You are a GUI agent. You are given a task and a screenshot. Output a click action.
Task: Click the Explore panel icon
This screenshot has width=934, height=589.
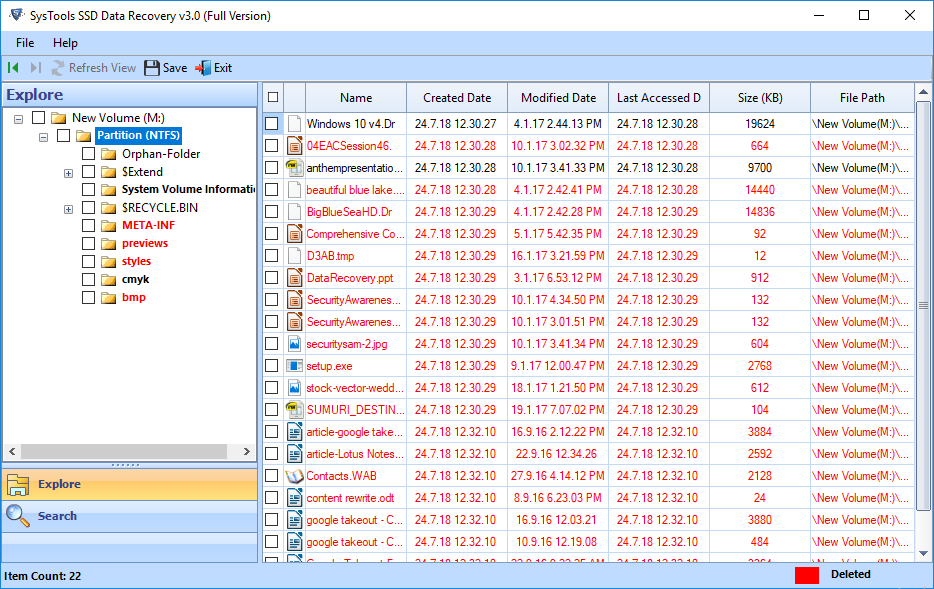[18, 483]
